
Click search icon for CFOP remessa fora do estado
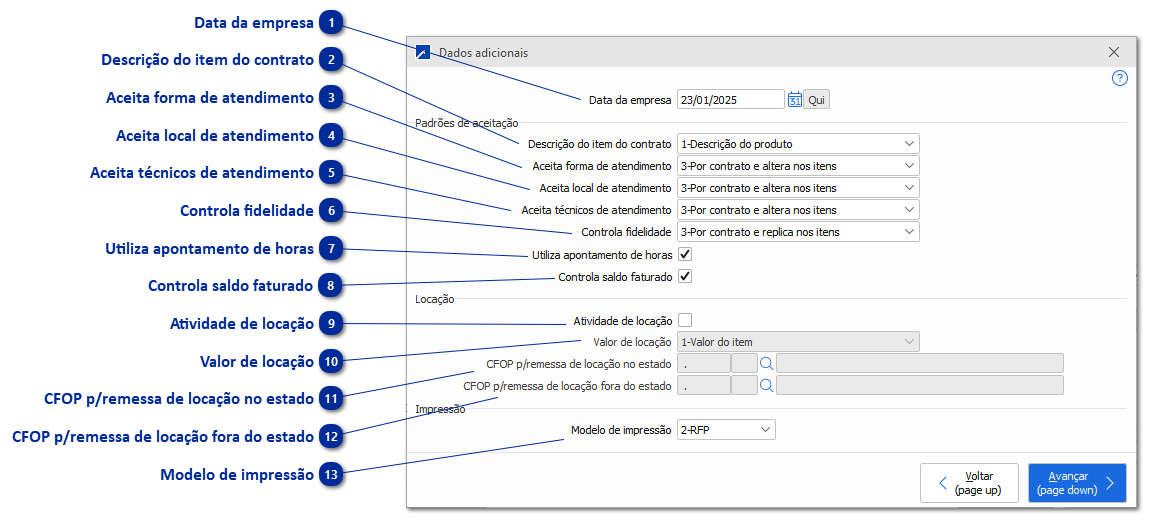(x=767, y=386)
